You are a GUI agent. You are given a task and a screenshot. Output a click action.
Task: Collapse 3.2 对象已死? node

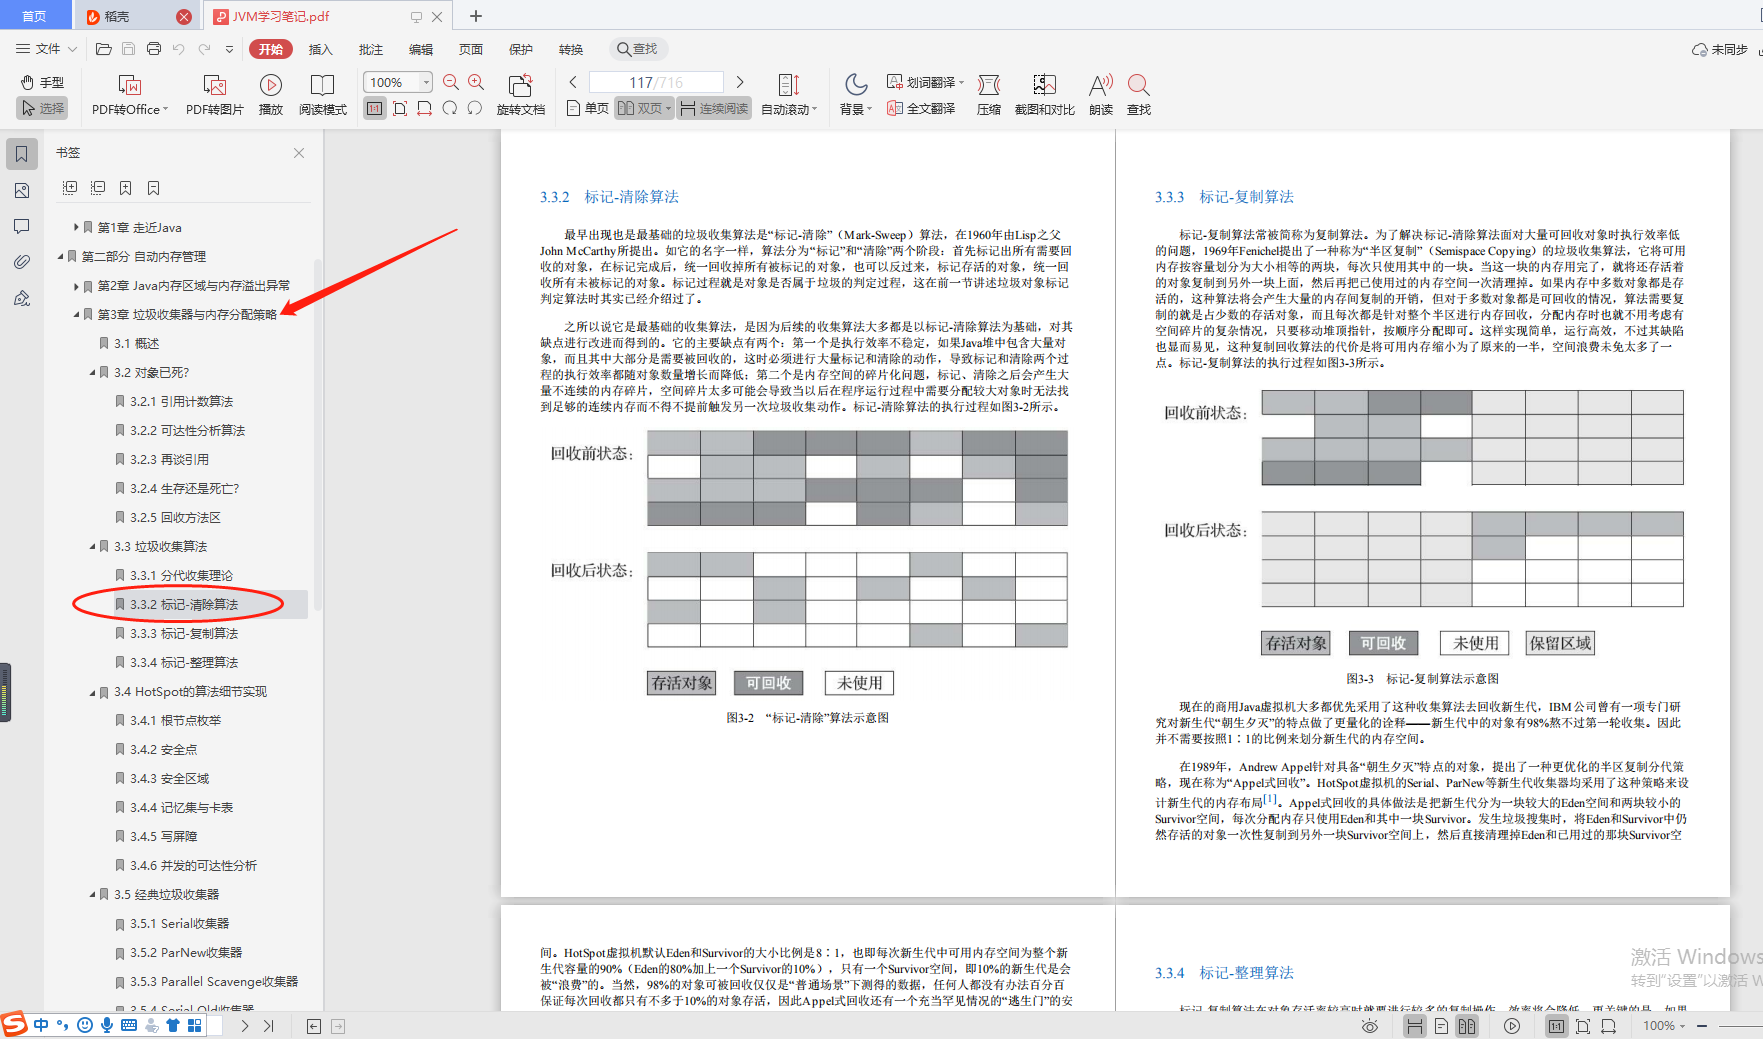[92, 372]
